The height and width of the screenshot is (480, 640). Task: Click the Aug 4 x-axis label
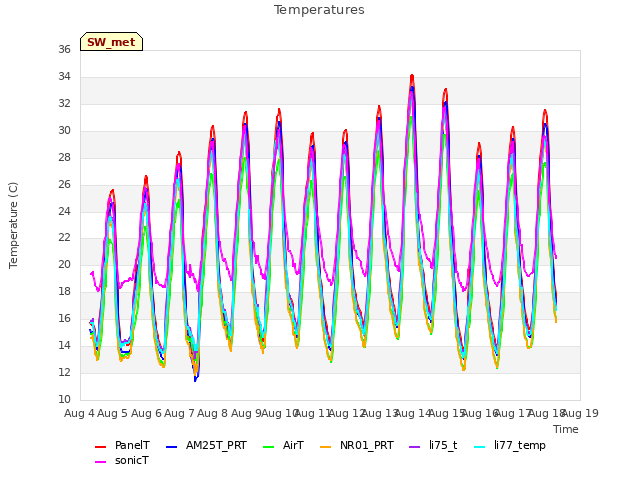[79, 413]
